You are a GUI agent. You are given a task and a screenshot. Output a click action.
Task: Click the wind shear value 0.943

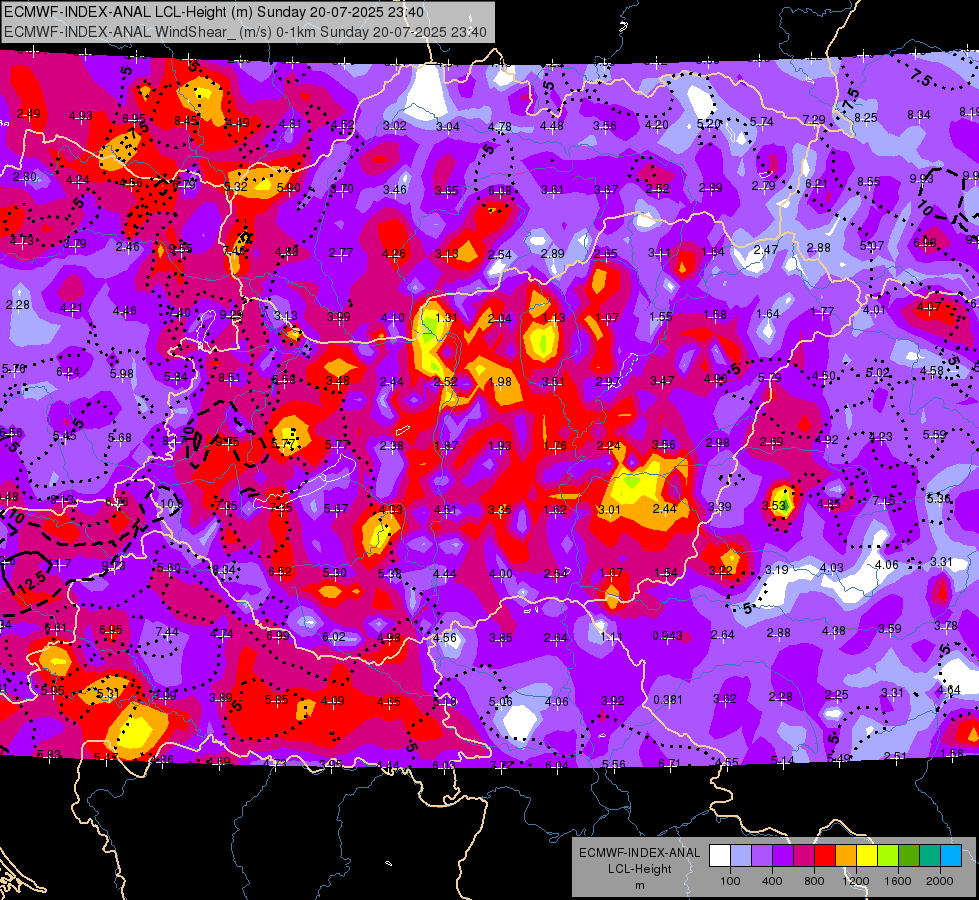tap(667, 636)
